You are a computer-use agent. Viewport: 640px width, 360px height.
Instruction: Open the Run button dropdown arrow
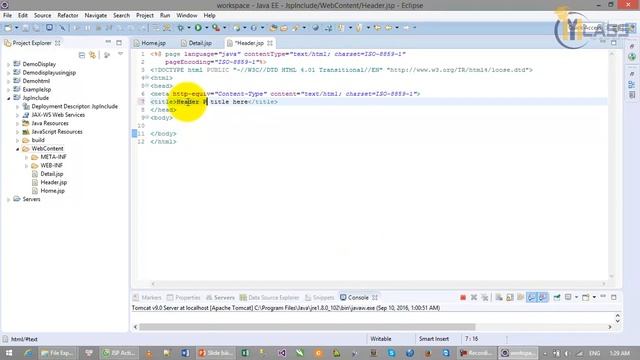click(x=207, y=28)
